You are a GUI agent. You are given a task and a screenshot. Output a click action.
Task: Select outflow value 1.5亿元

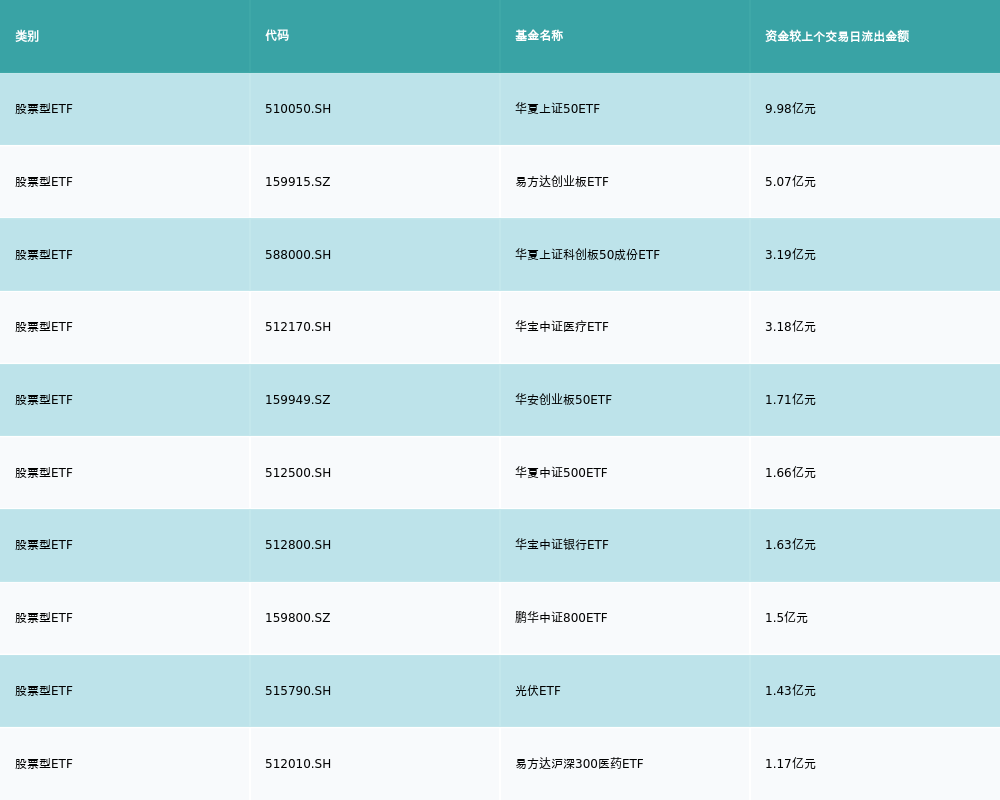[x=786, y=618]
